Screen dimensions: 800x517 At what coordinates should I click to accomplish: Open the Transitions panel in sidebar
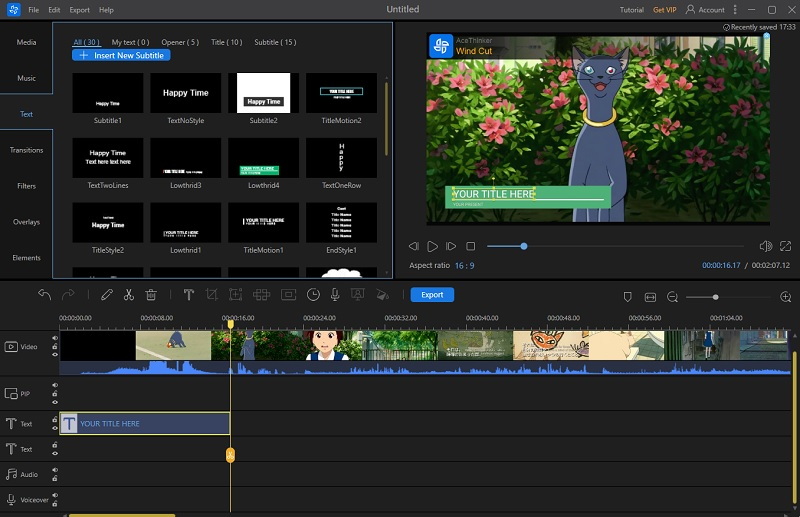pyautogui.click(x=26, y=150)
